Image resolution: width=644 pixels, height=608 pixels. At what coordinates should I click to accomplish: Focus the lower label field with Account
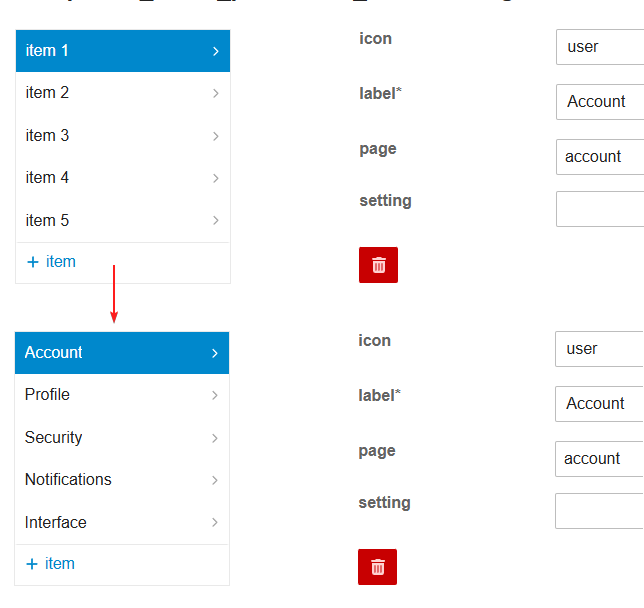pos(599,404)
